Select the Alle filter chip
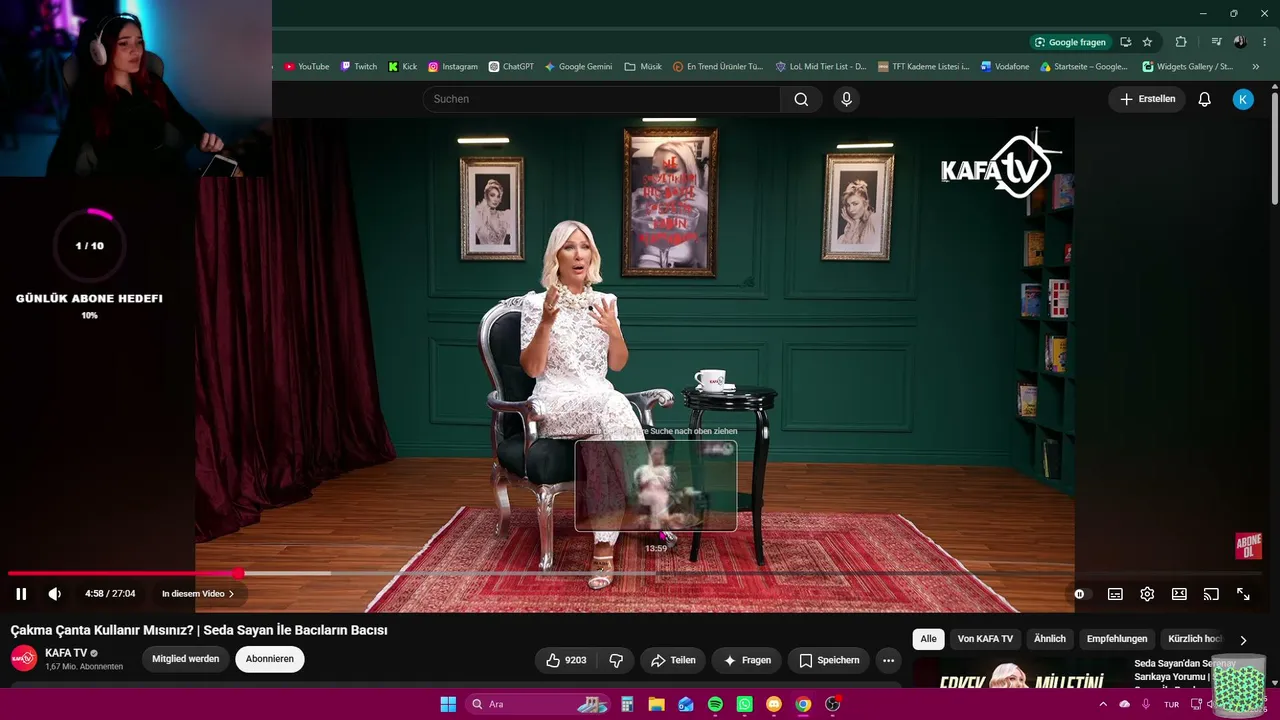This screenshot has width=1280, height=720. (929, 639)
